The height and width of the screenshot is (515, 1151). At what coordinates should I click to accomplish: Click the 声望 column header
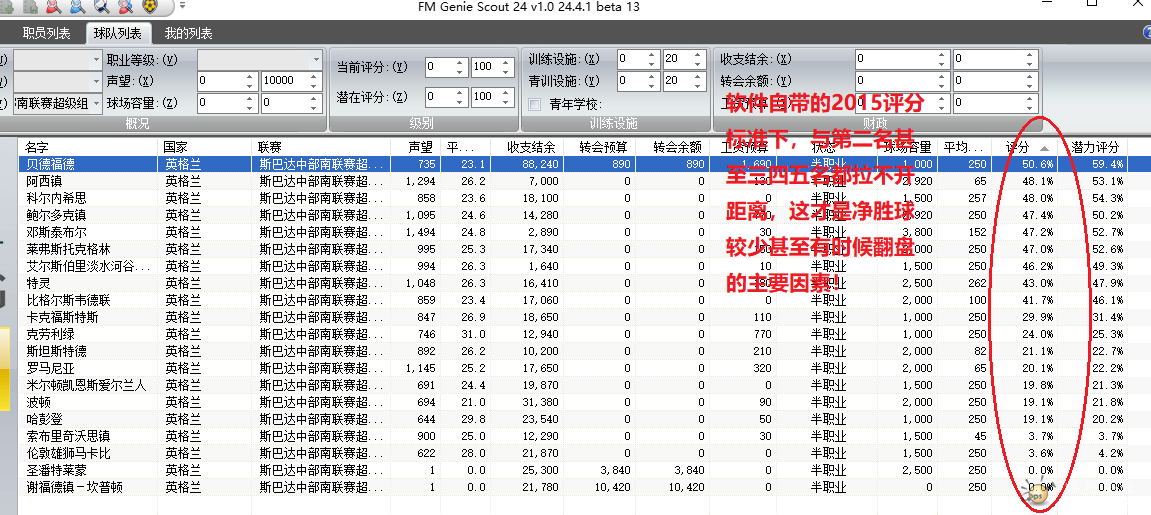pyautogui.click(x=421, y=147)
